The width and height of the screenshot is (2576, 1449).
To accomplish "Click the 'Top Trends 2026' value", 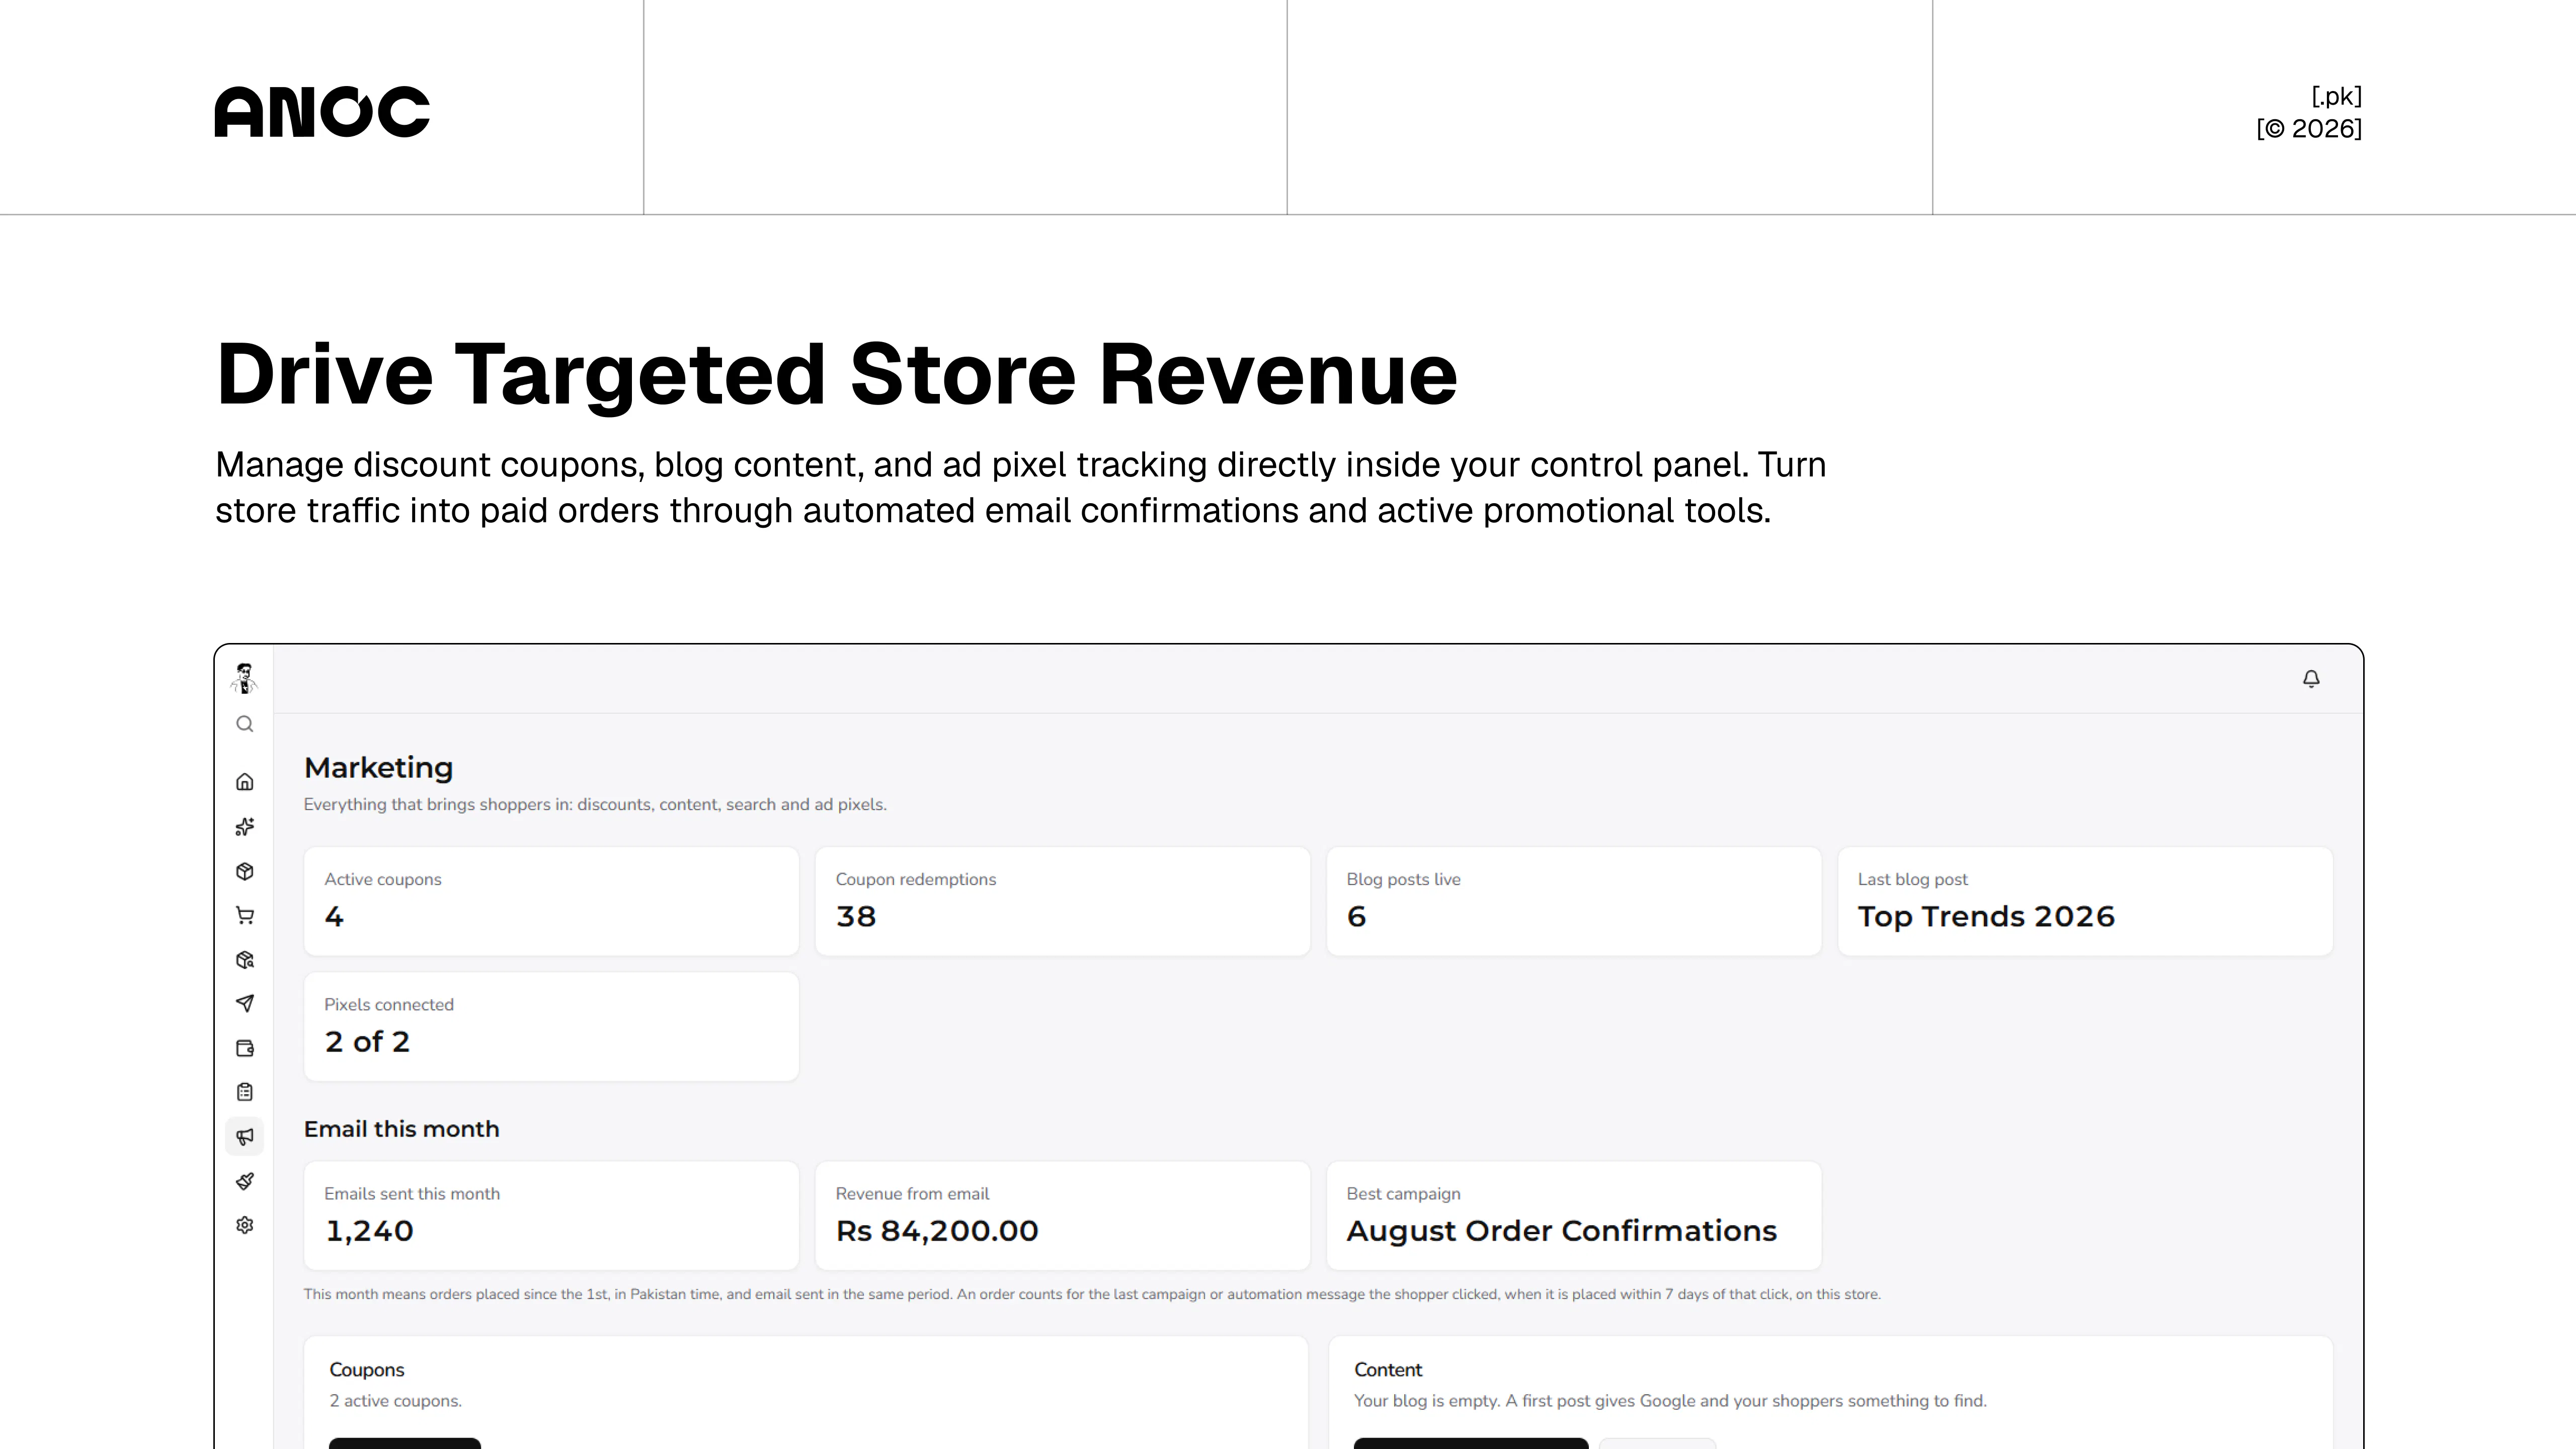I will pyautogui.click(x=1986, y=917).
